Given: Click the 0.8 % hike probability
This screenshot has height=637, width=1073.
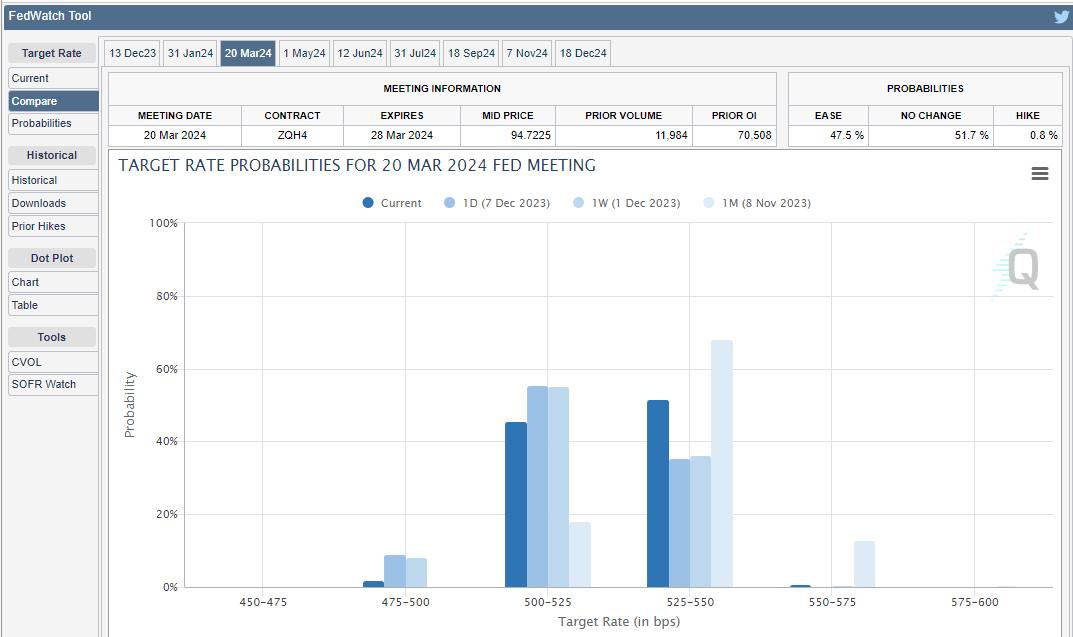Looking at the screenshot, I should (1044, 135).
